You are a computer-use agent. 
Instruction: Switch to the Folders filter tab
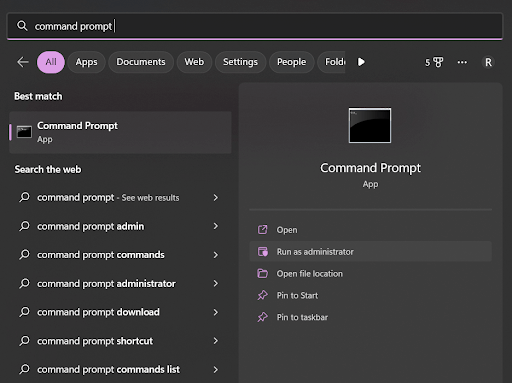click(x=331, y=62)
